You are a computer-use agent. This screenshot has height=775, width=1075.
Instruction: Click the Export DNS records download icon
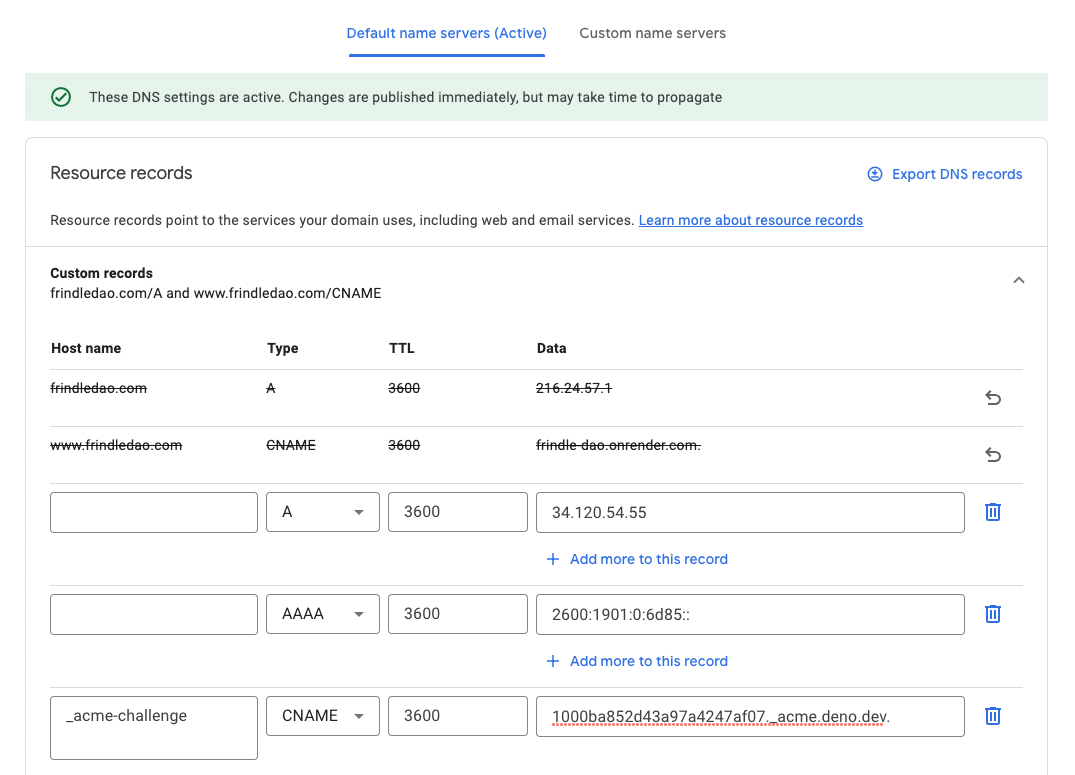(x=875, y=174)
